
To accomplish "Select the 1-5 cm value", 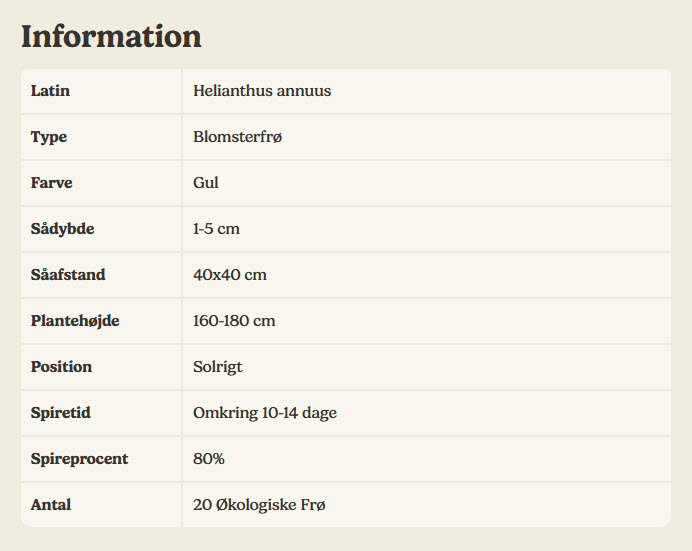I will click(x=216, y=229).
